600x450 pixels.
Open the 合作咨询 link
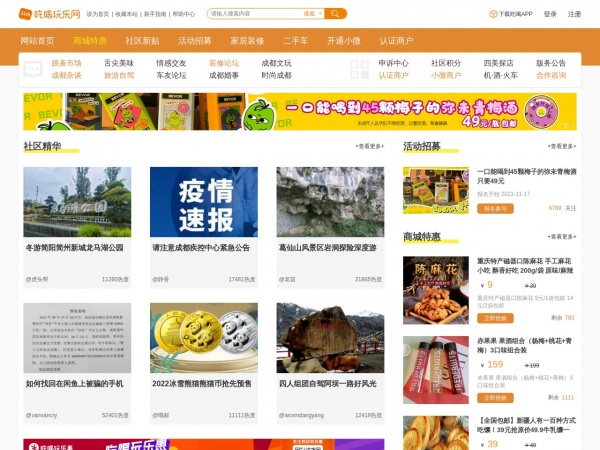551,75
